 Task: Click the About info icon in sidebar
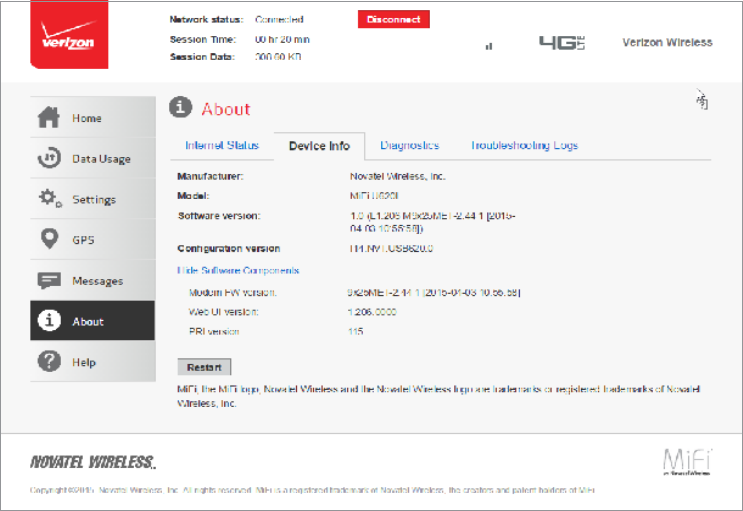tap(49, 320)
